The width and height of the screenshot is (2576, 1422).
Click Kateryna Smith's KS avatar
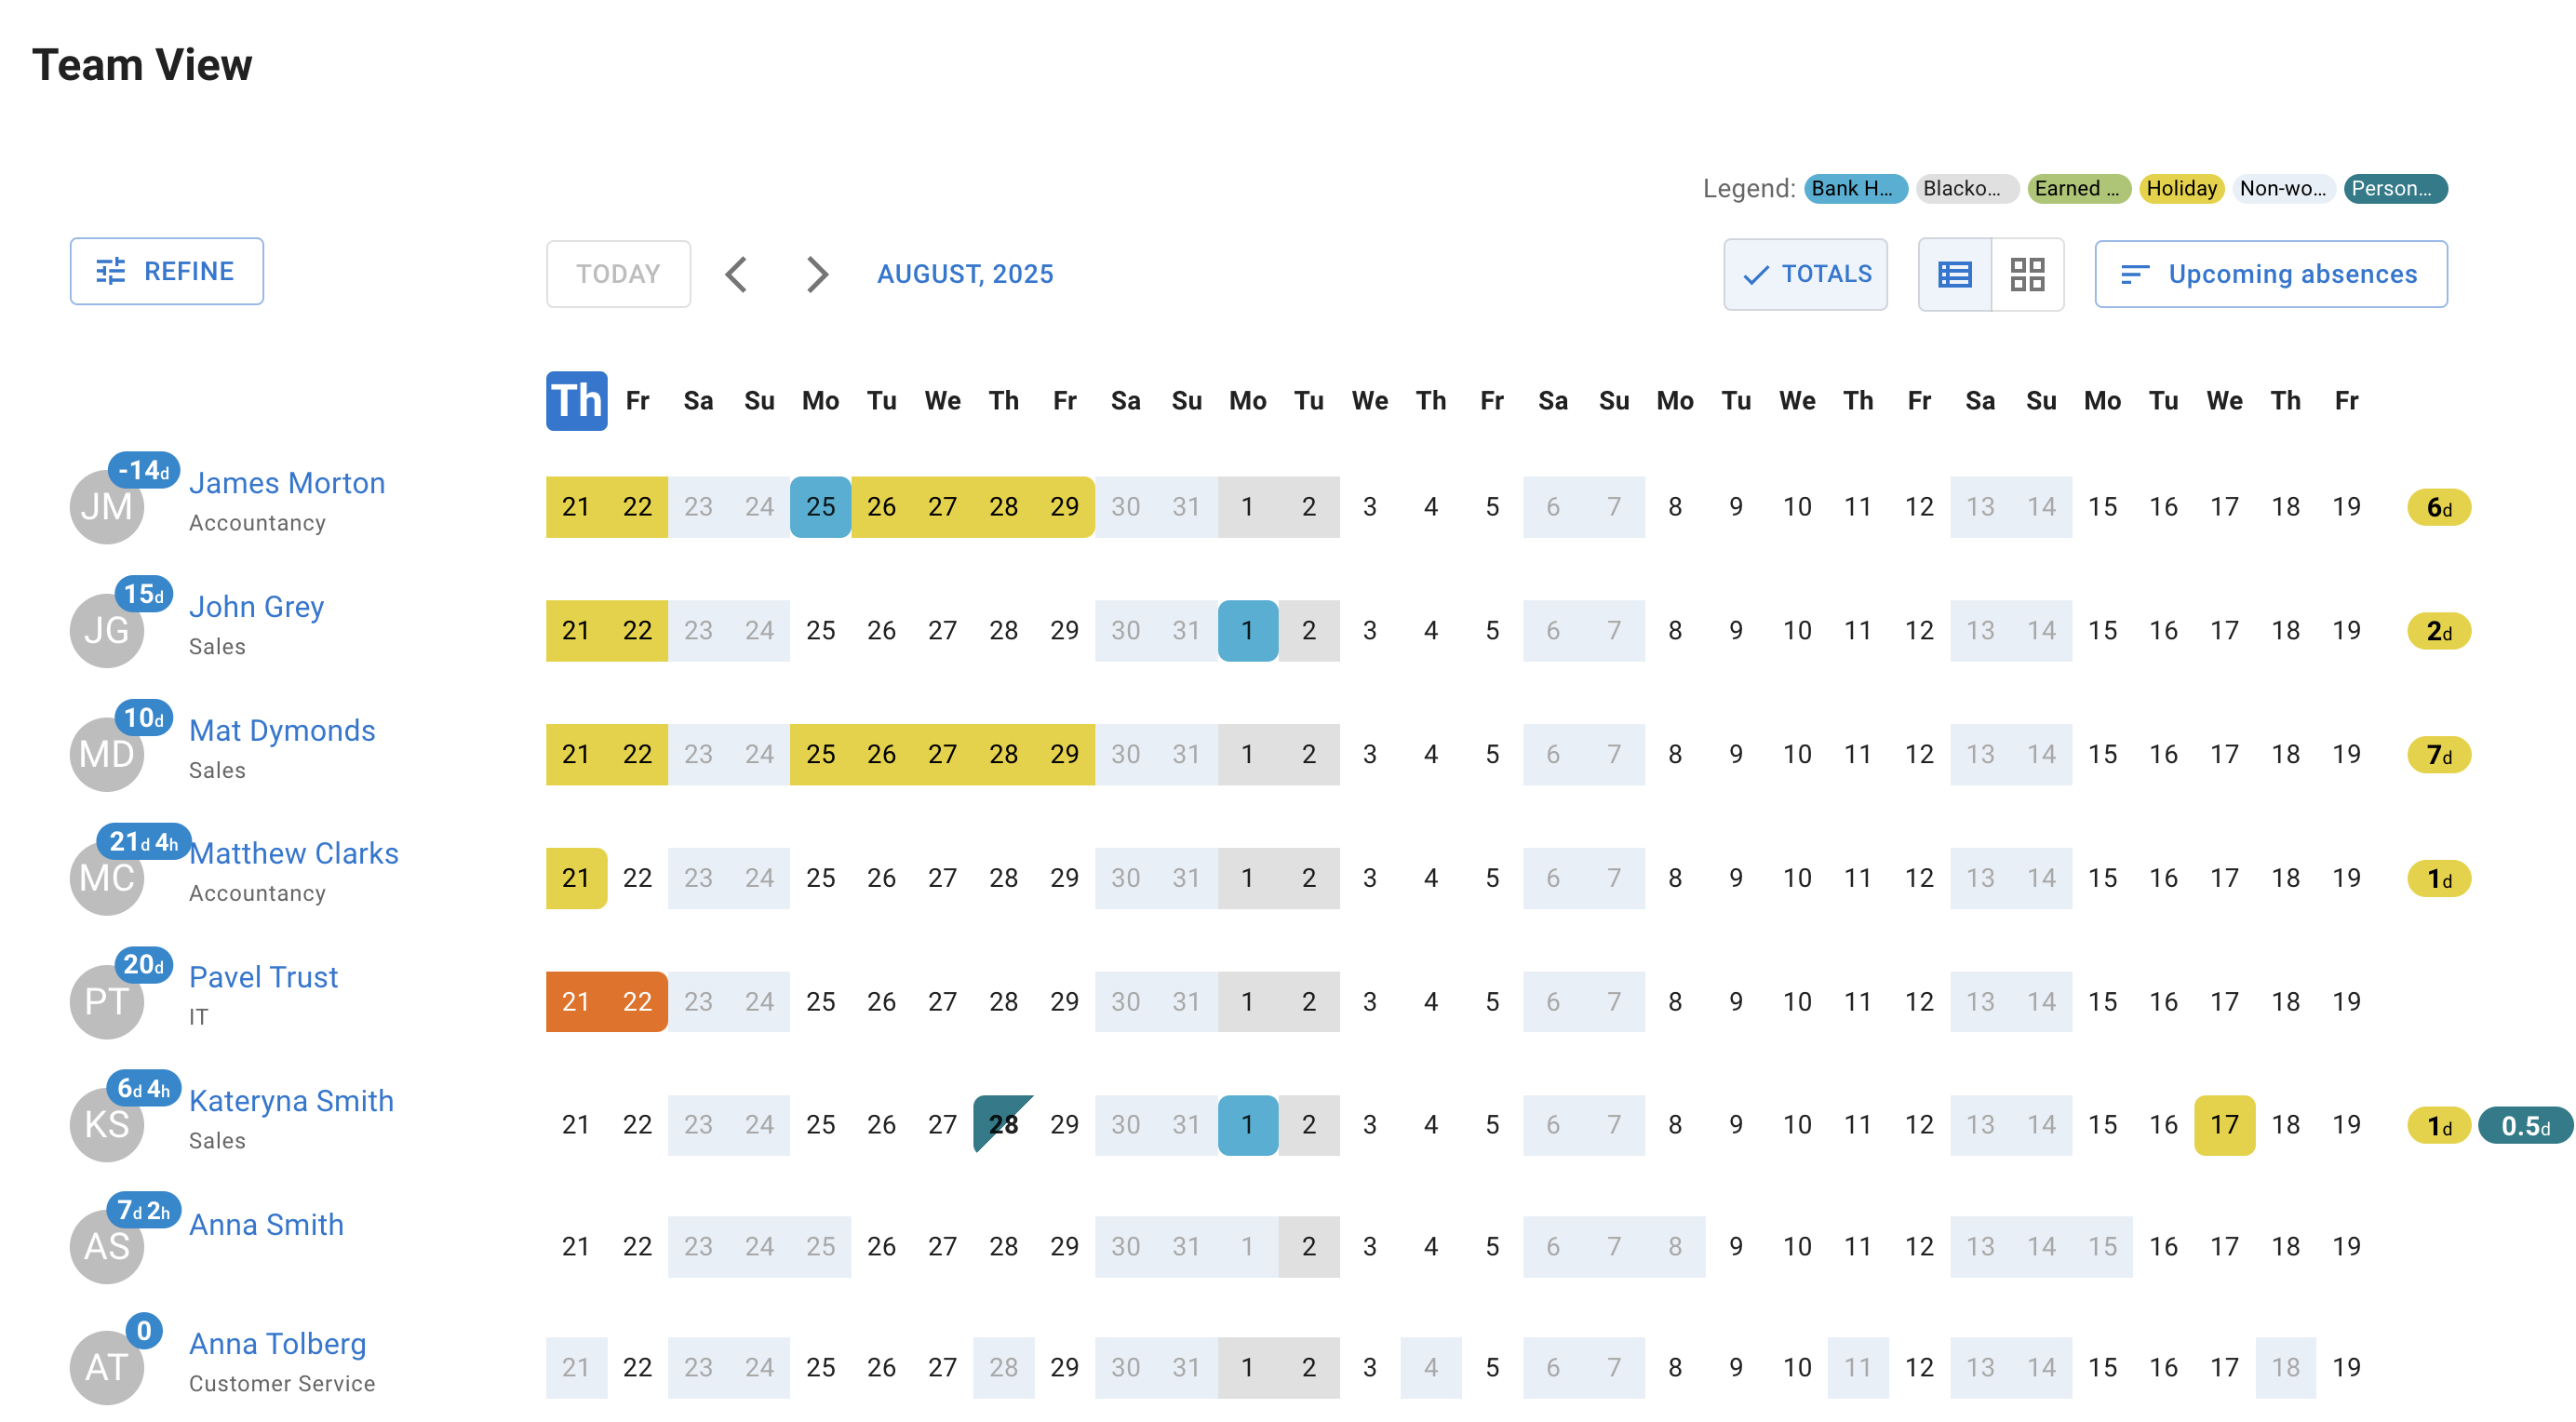click(106, 1124)
